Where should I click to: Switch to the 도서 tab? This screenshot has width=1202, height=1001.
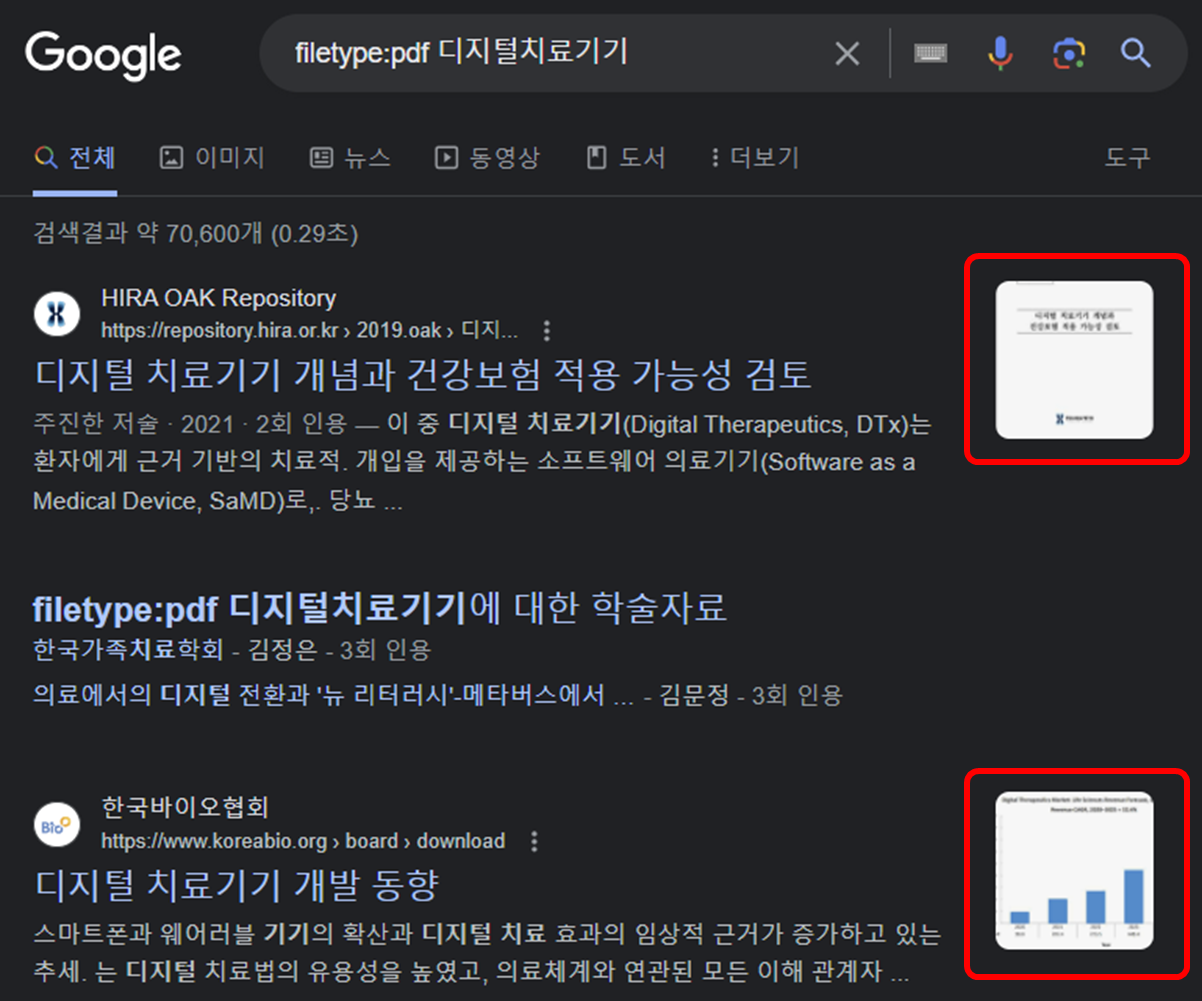626,158
